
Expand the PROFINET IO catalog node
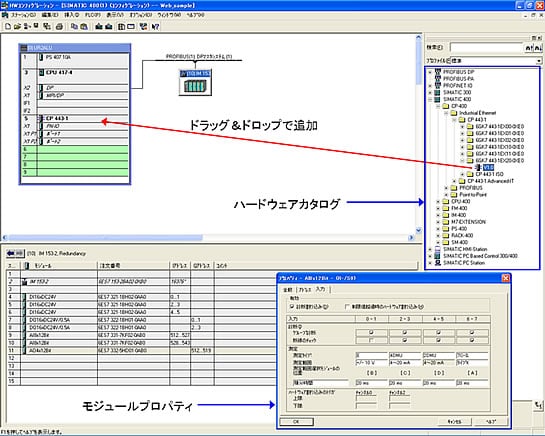(x=430, y=86)
